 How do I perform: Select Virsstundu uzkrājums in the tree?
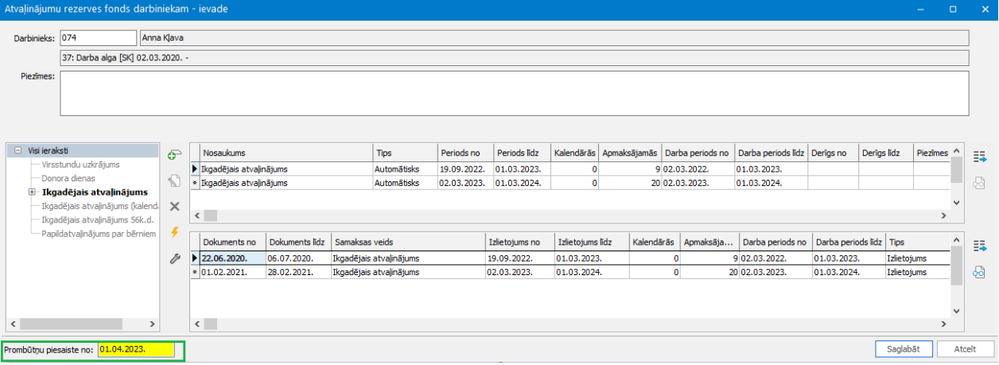coord(79,164)
